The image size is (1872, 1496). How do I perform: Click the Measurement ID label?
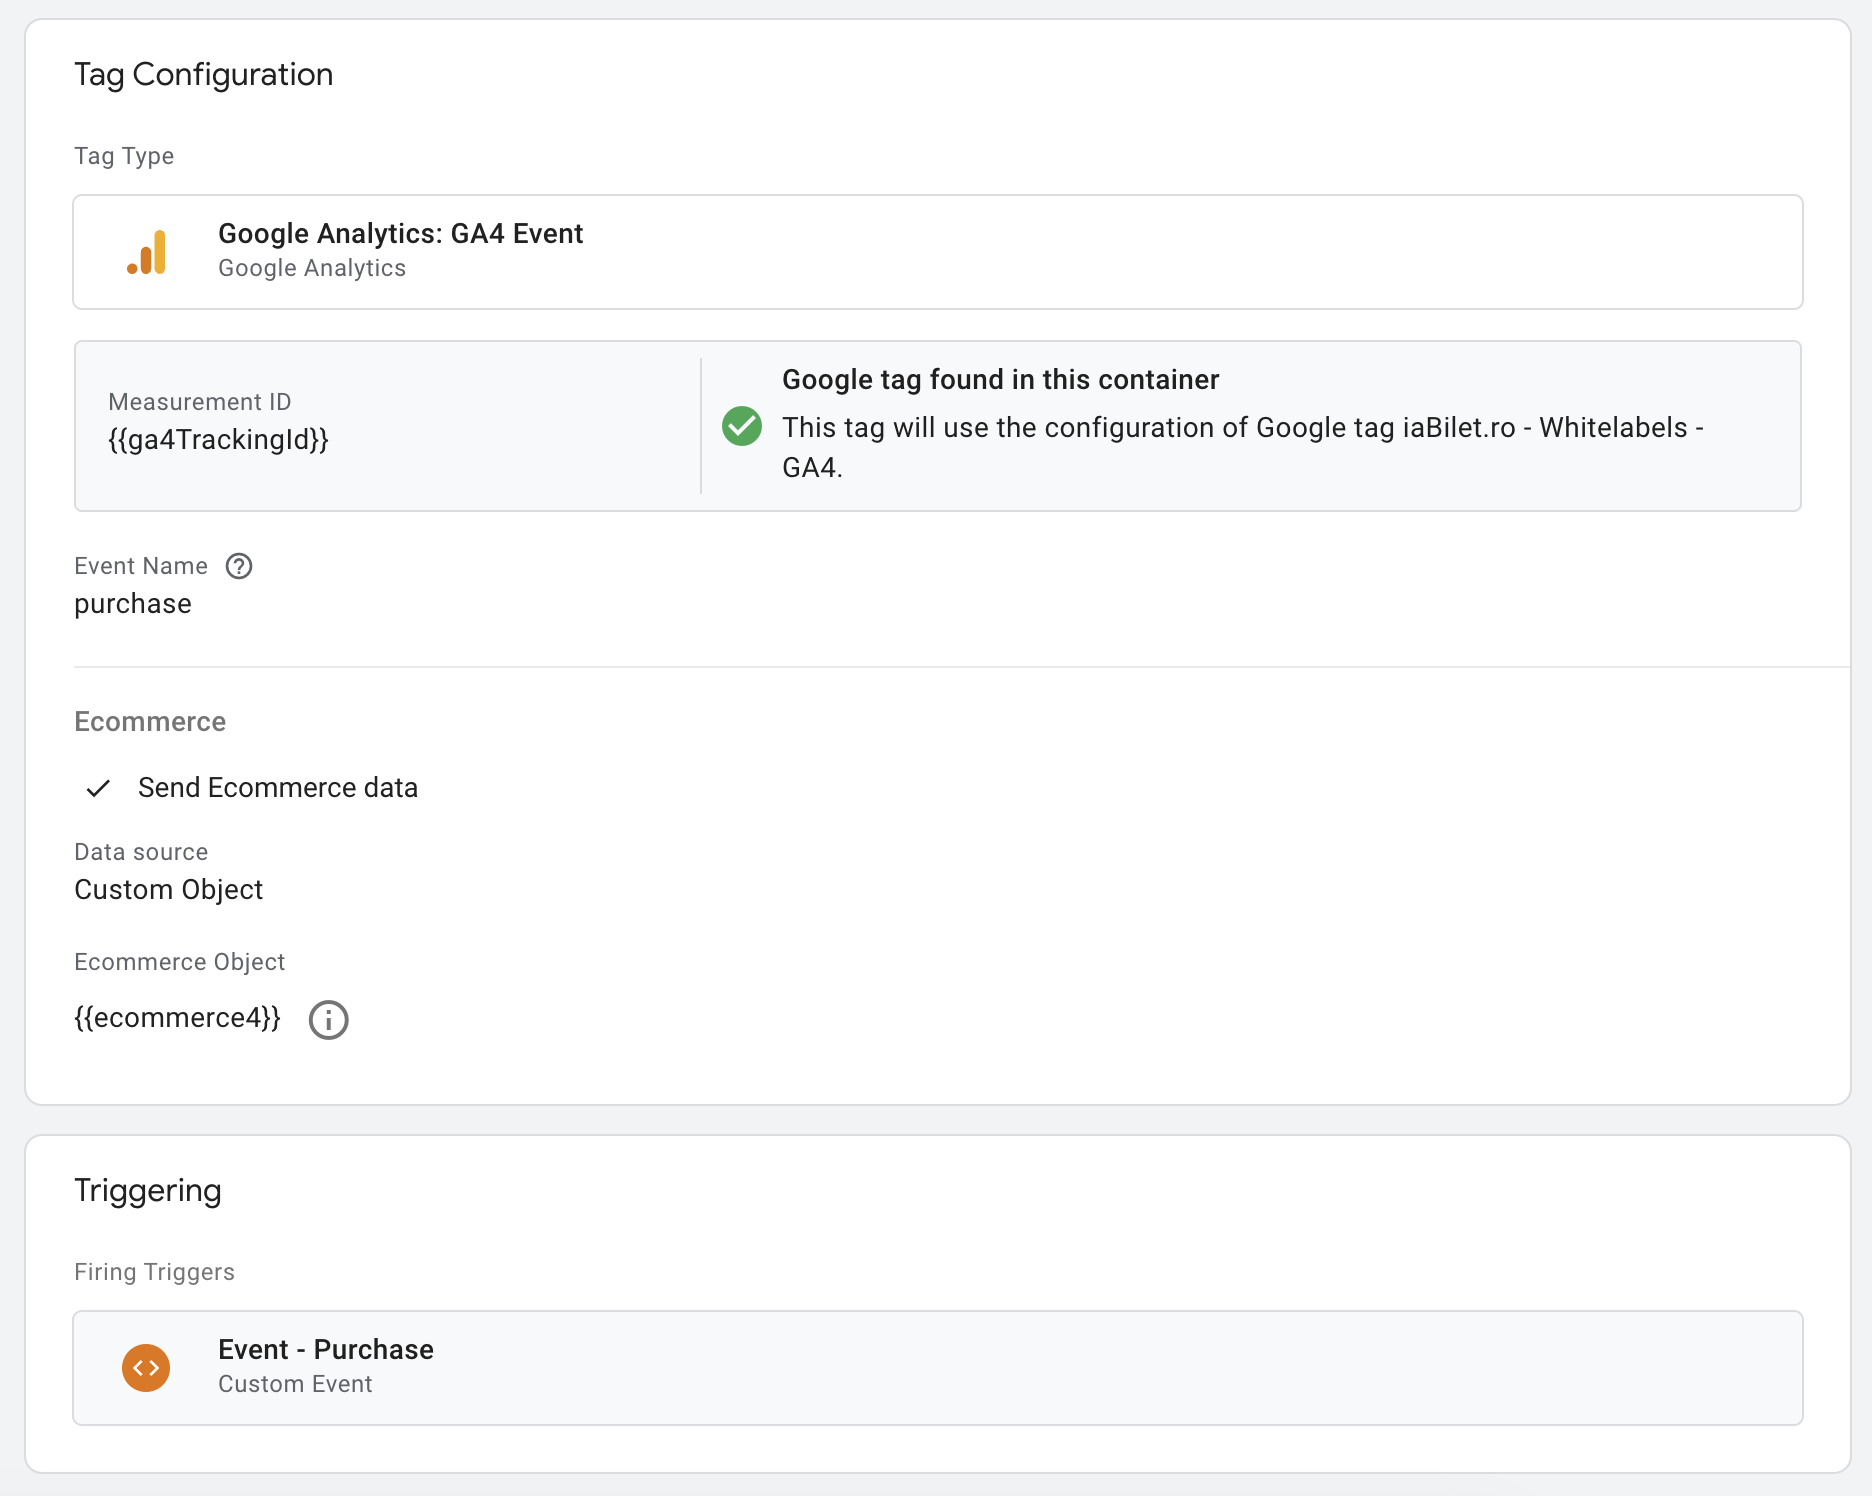pos(200,402)
